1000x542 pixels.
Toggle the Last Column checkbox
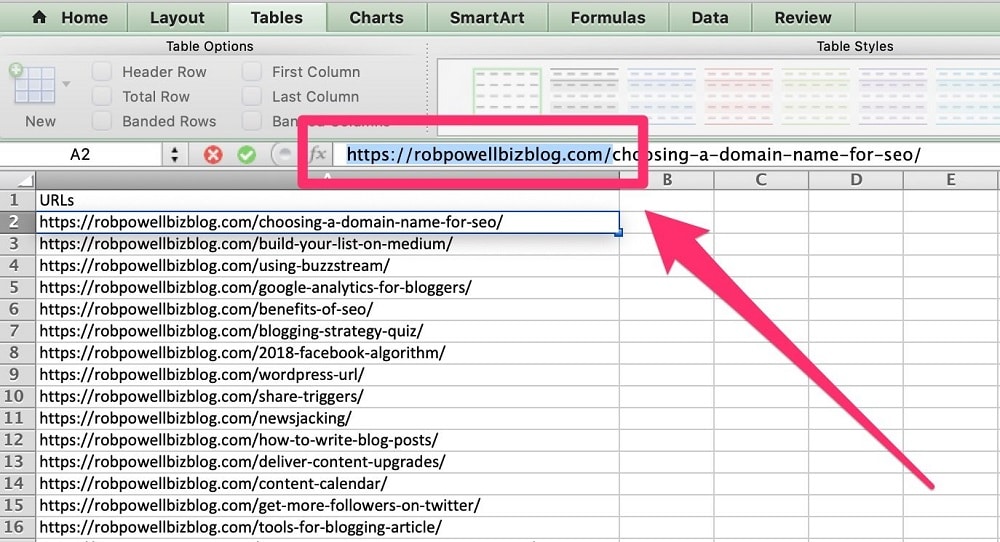[252, 96]
